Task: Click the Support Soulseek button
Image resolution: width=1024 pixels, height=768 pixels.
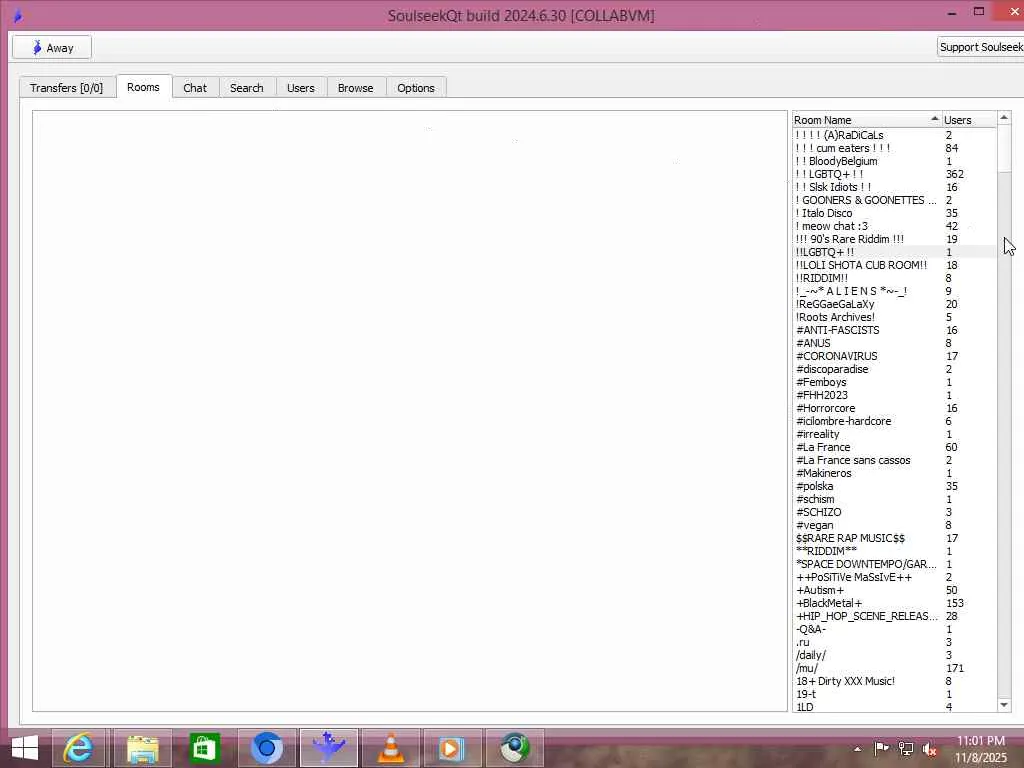Action: [981, 47]
